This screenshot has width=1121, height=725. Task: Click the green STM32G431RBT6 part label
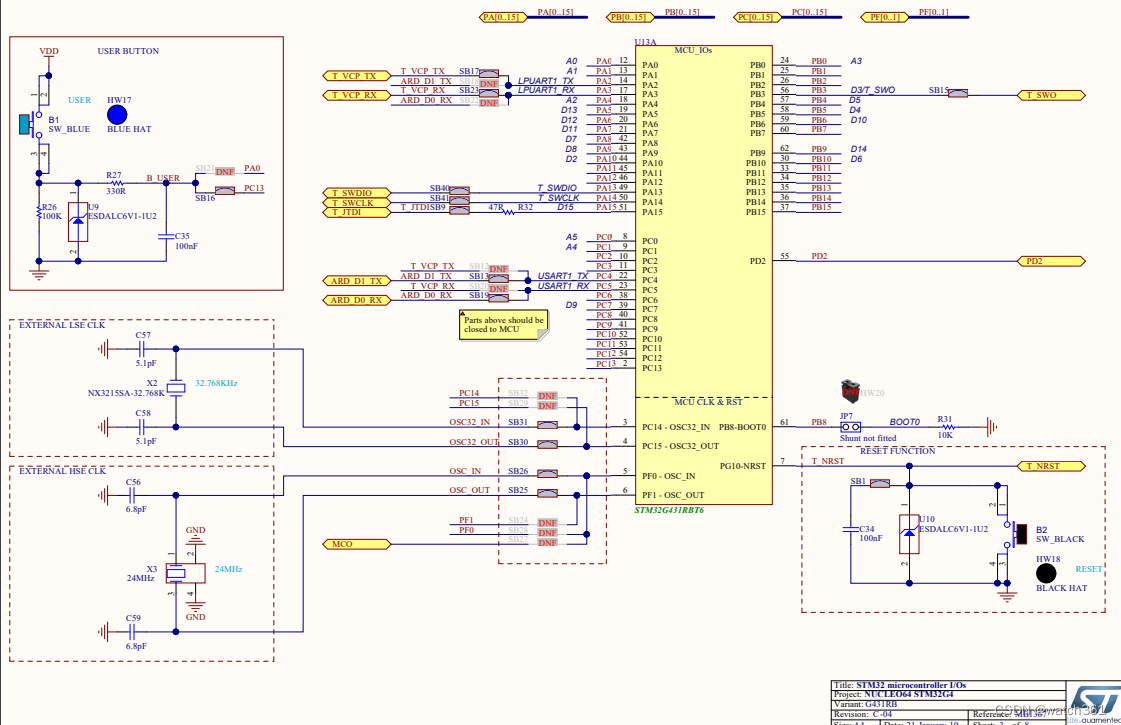669,511
